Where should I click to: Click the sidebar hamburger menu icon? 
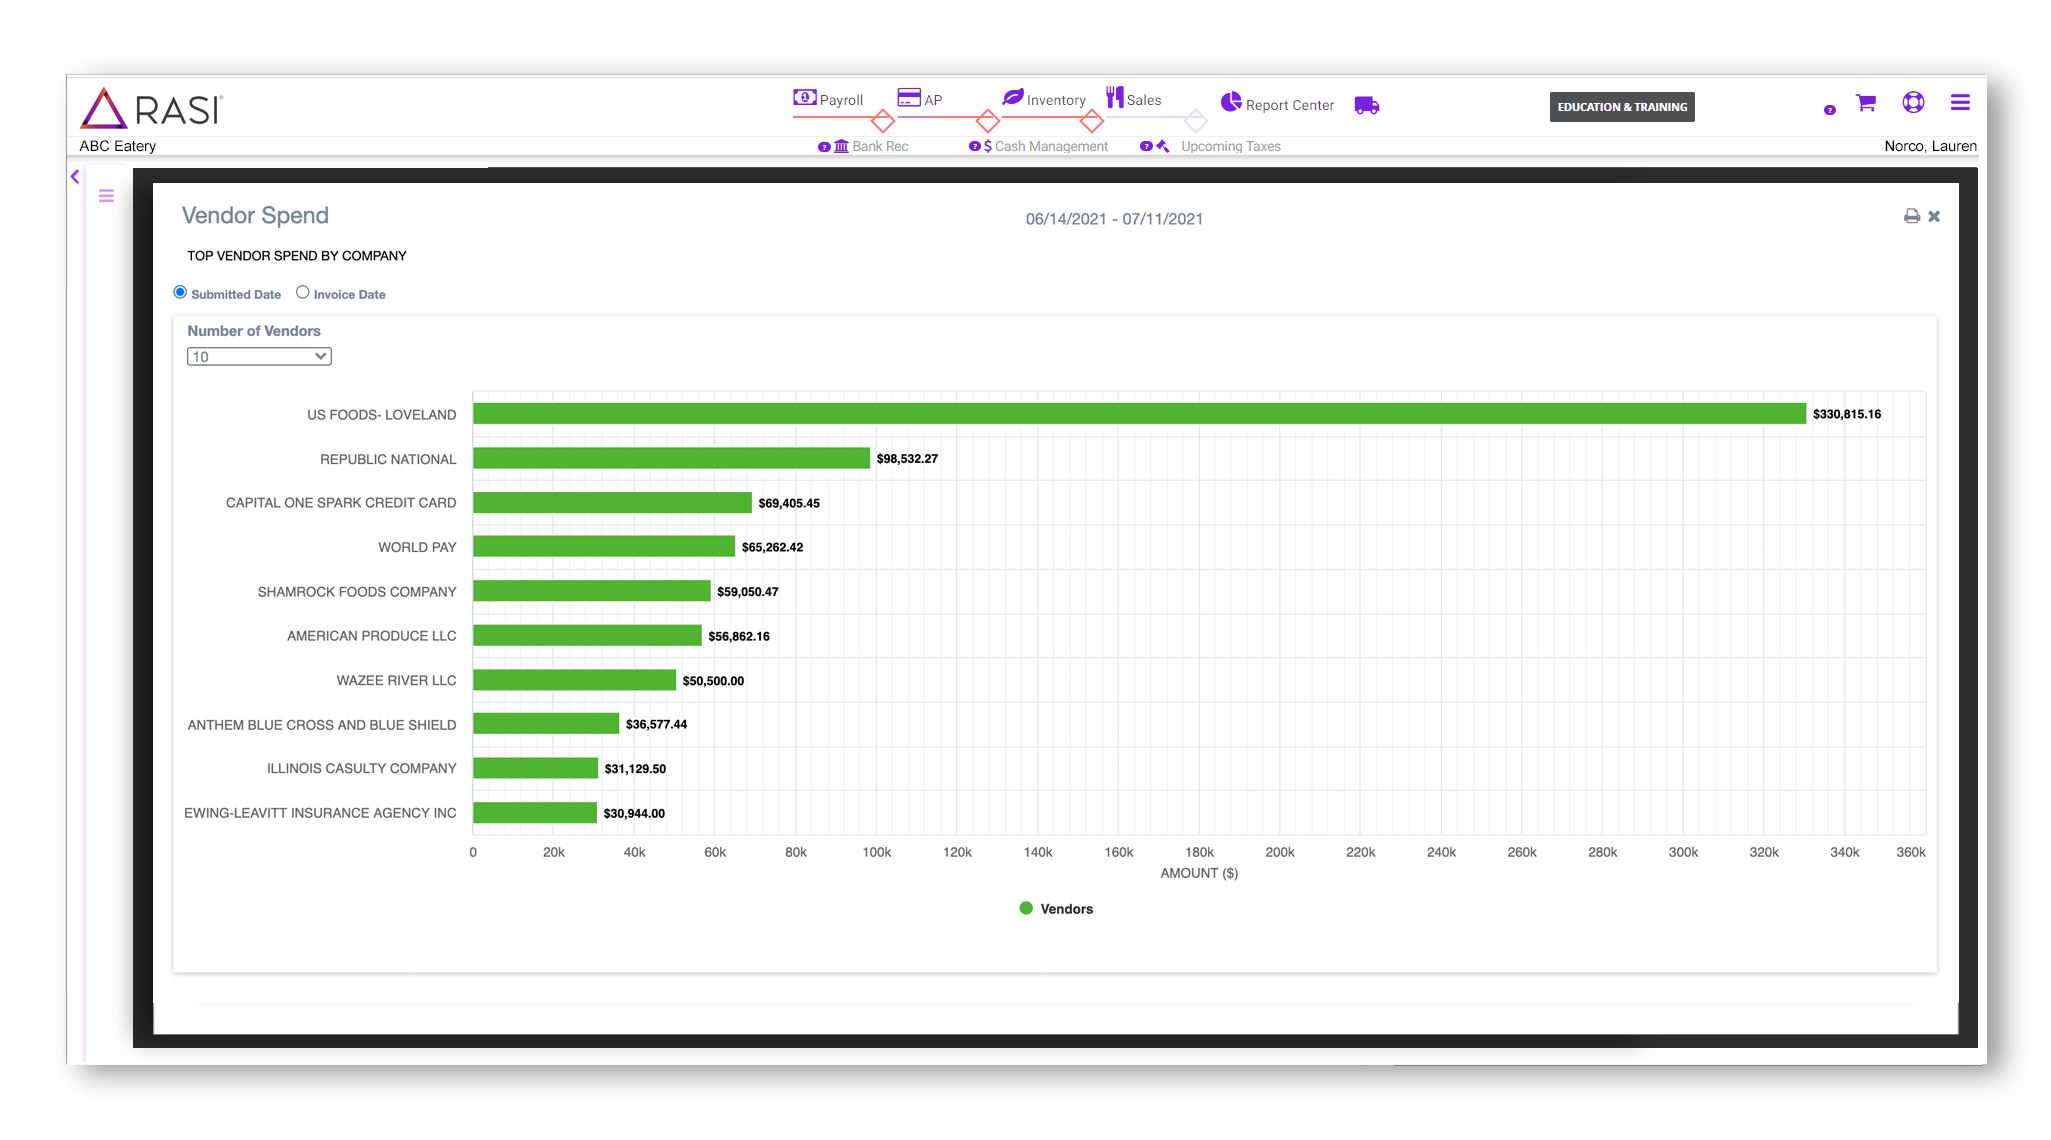point(106,196)
